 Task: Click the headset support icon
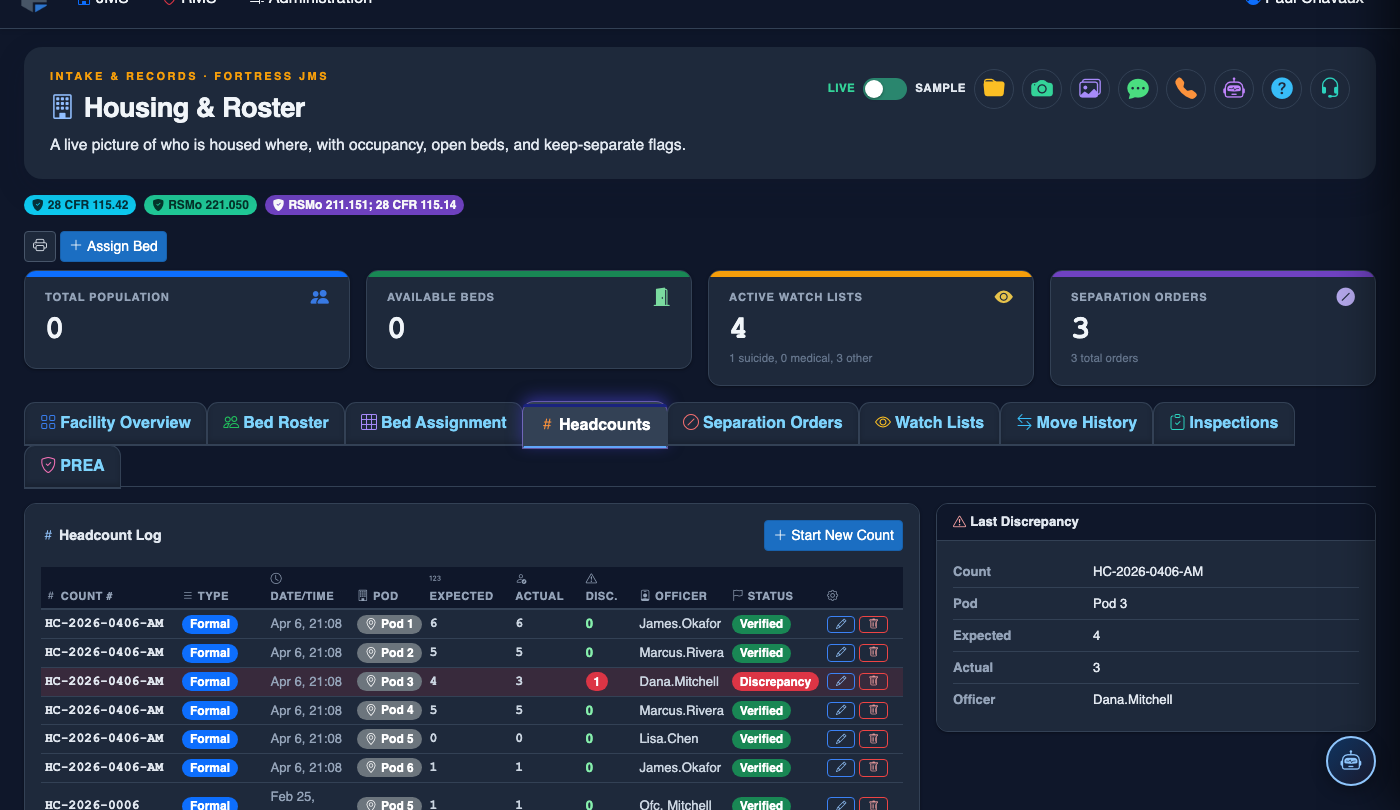[x=1329, y=88]
